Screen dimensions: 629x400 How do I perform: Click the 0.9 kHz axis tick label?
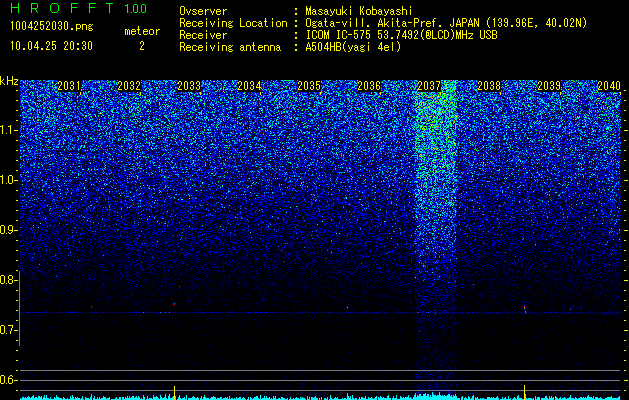coord(8,230)
